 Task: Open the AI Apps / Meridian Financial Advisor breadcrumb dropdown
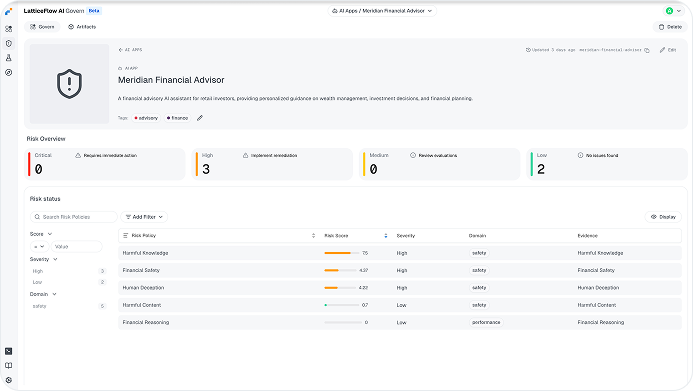point(382,11)
